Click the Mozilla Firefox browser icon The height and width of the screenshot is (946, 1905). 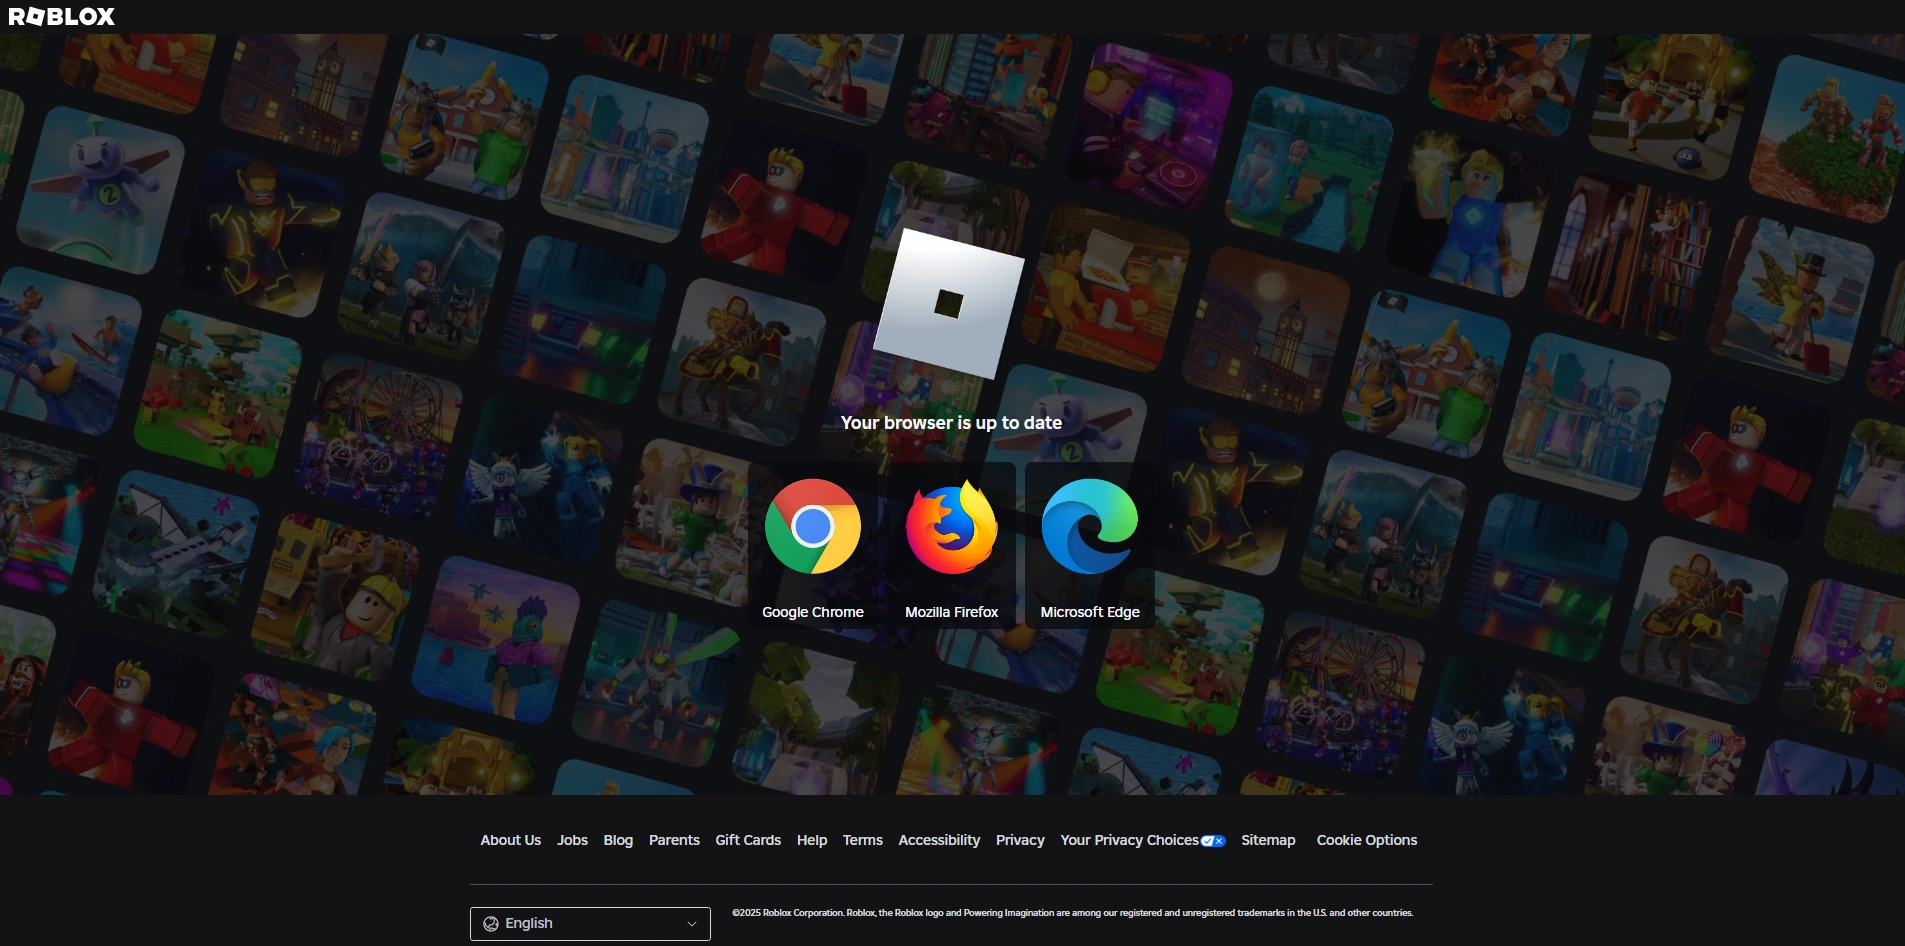(952, 526)
